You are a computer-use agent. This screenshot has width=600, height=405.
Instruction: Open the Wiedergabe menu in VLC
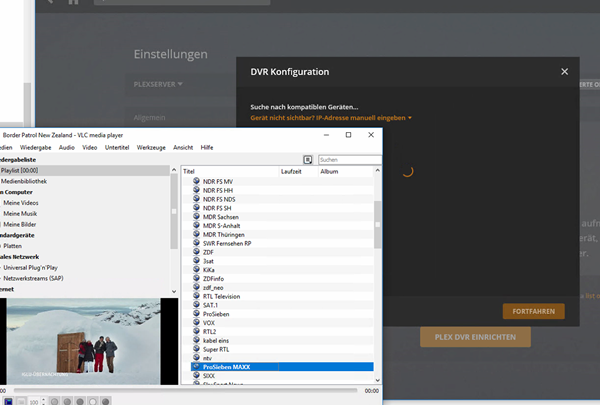(36, 147)
